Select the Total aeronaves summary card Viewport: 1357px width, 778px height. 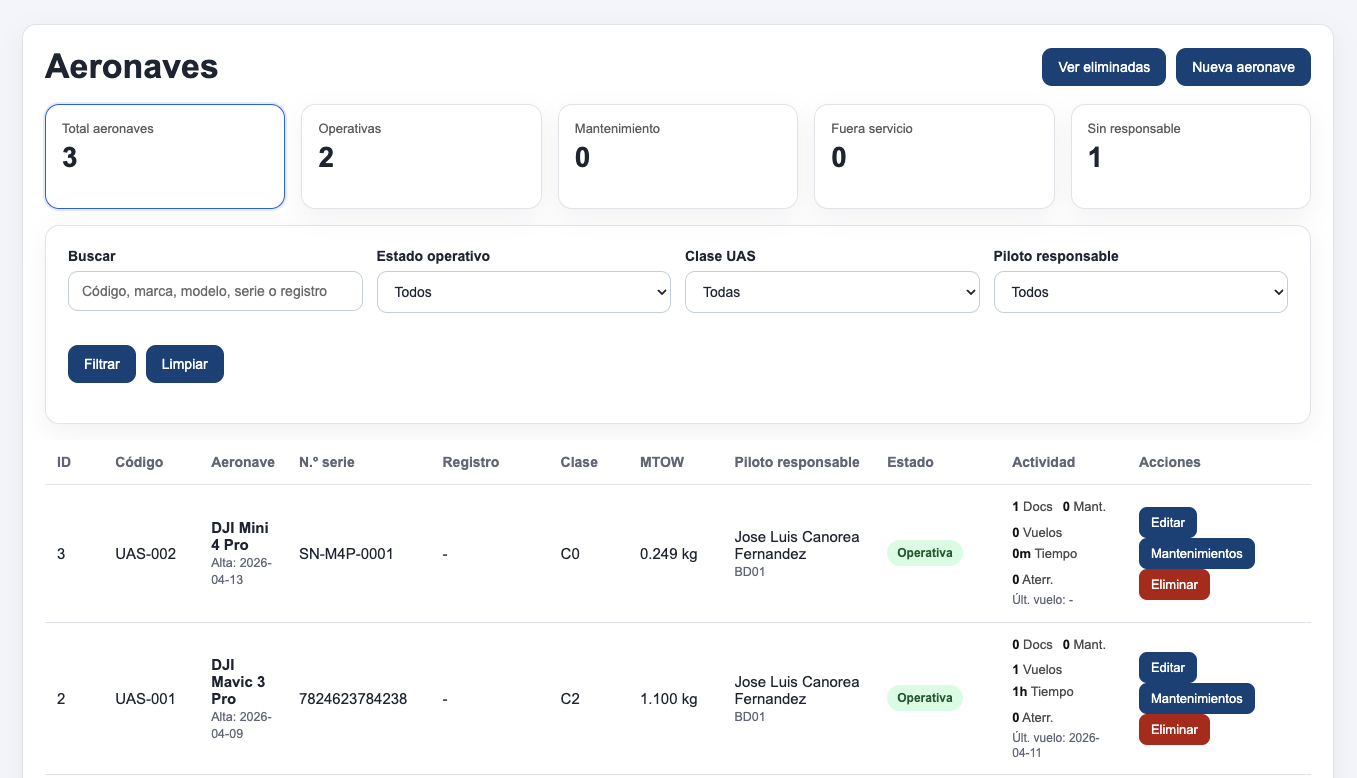[x=165, y=156]
